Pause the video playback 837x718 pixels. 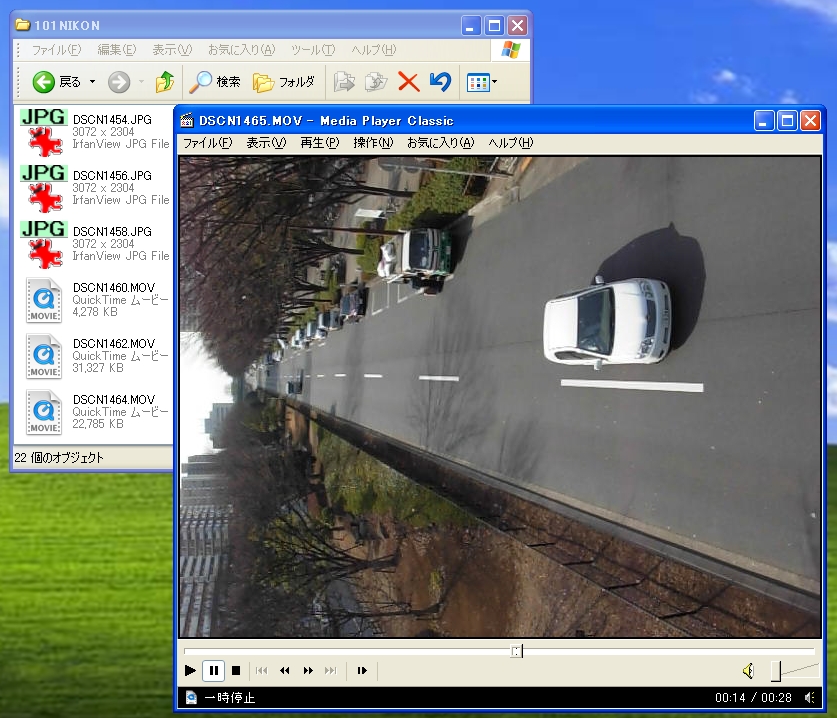point(214,670)
